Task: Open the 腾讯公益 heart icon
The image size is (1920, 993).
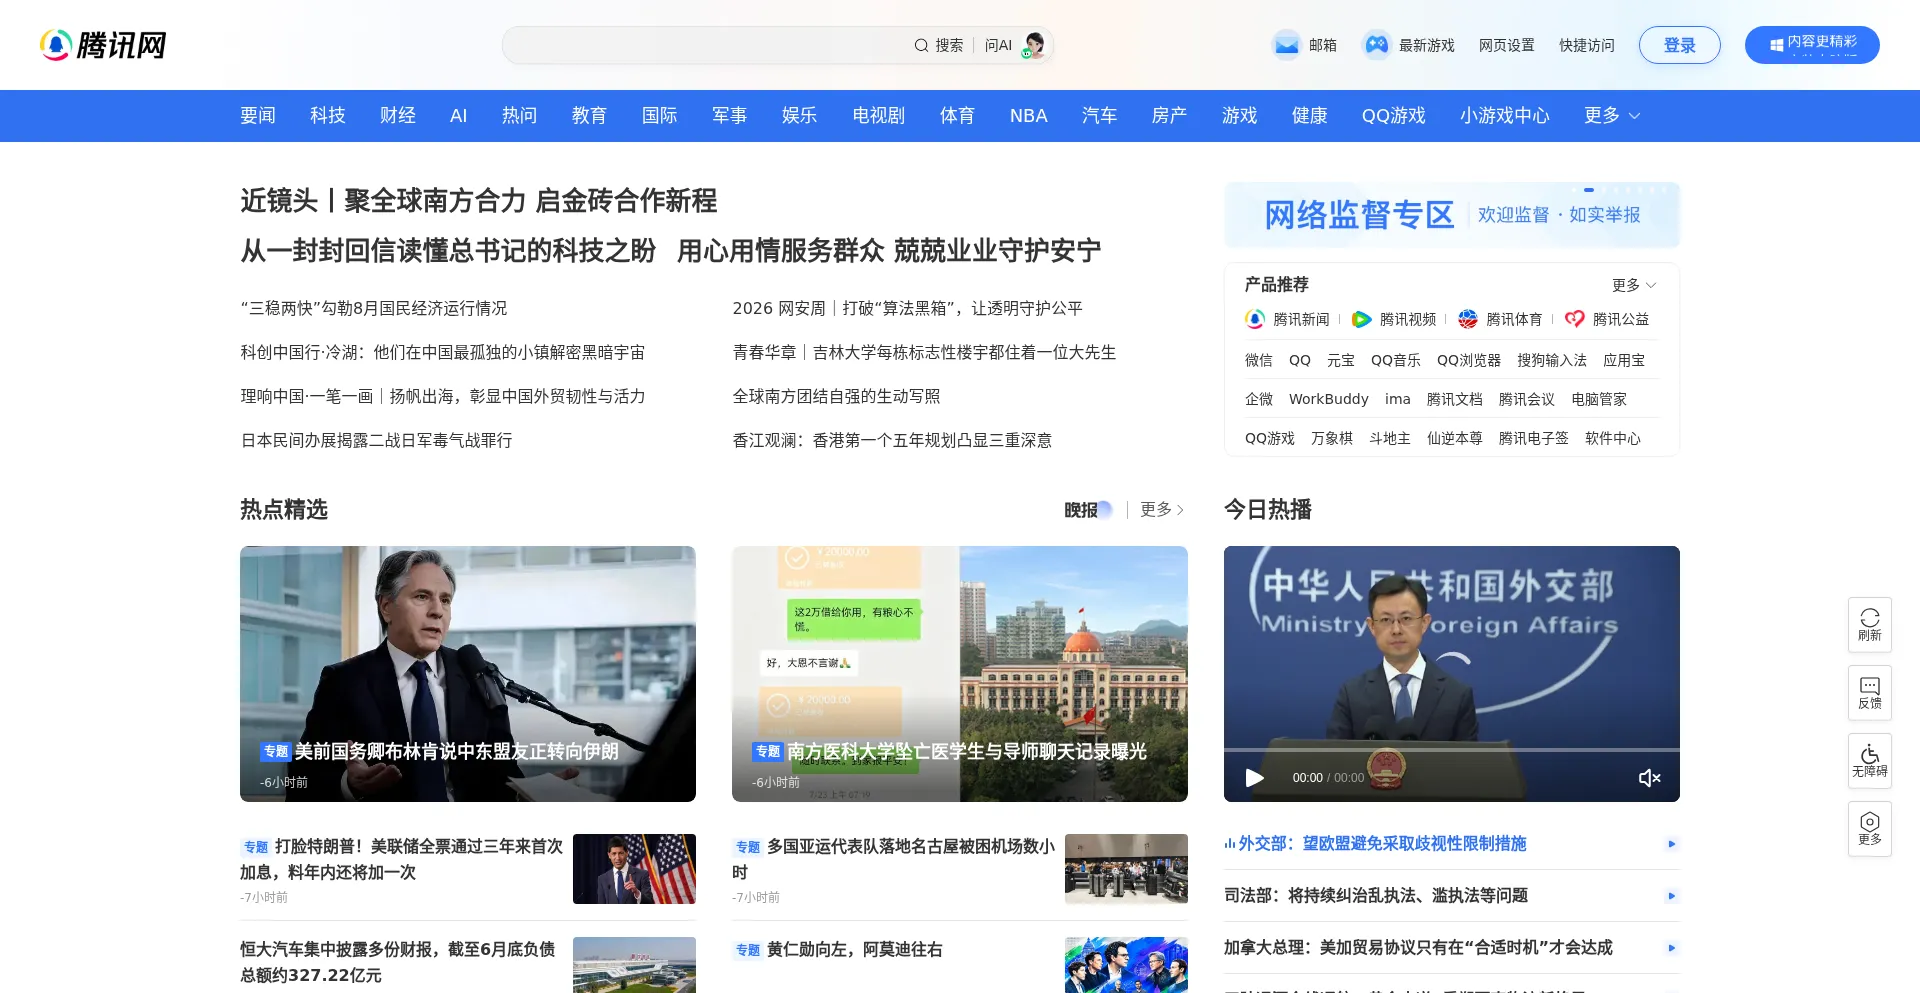Action: click(x=1574, y=319)
